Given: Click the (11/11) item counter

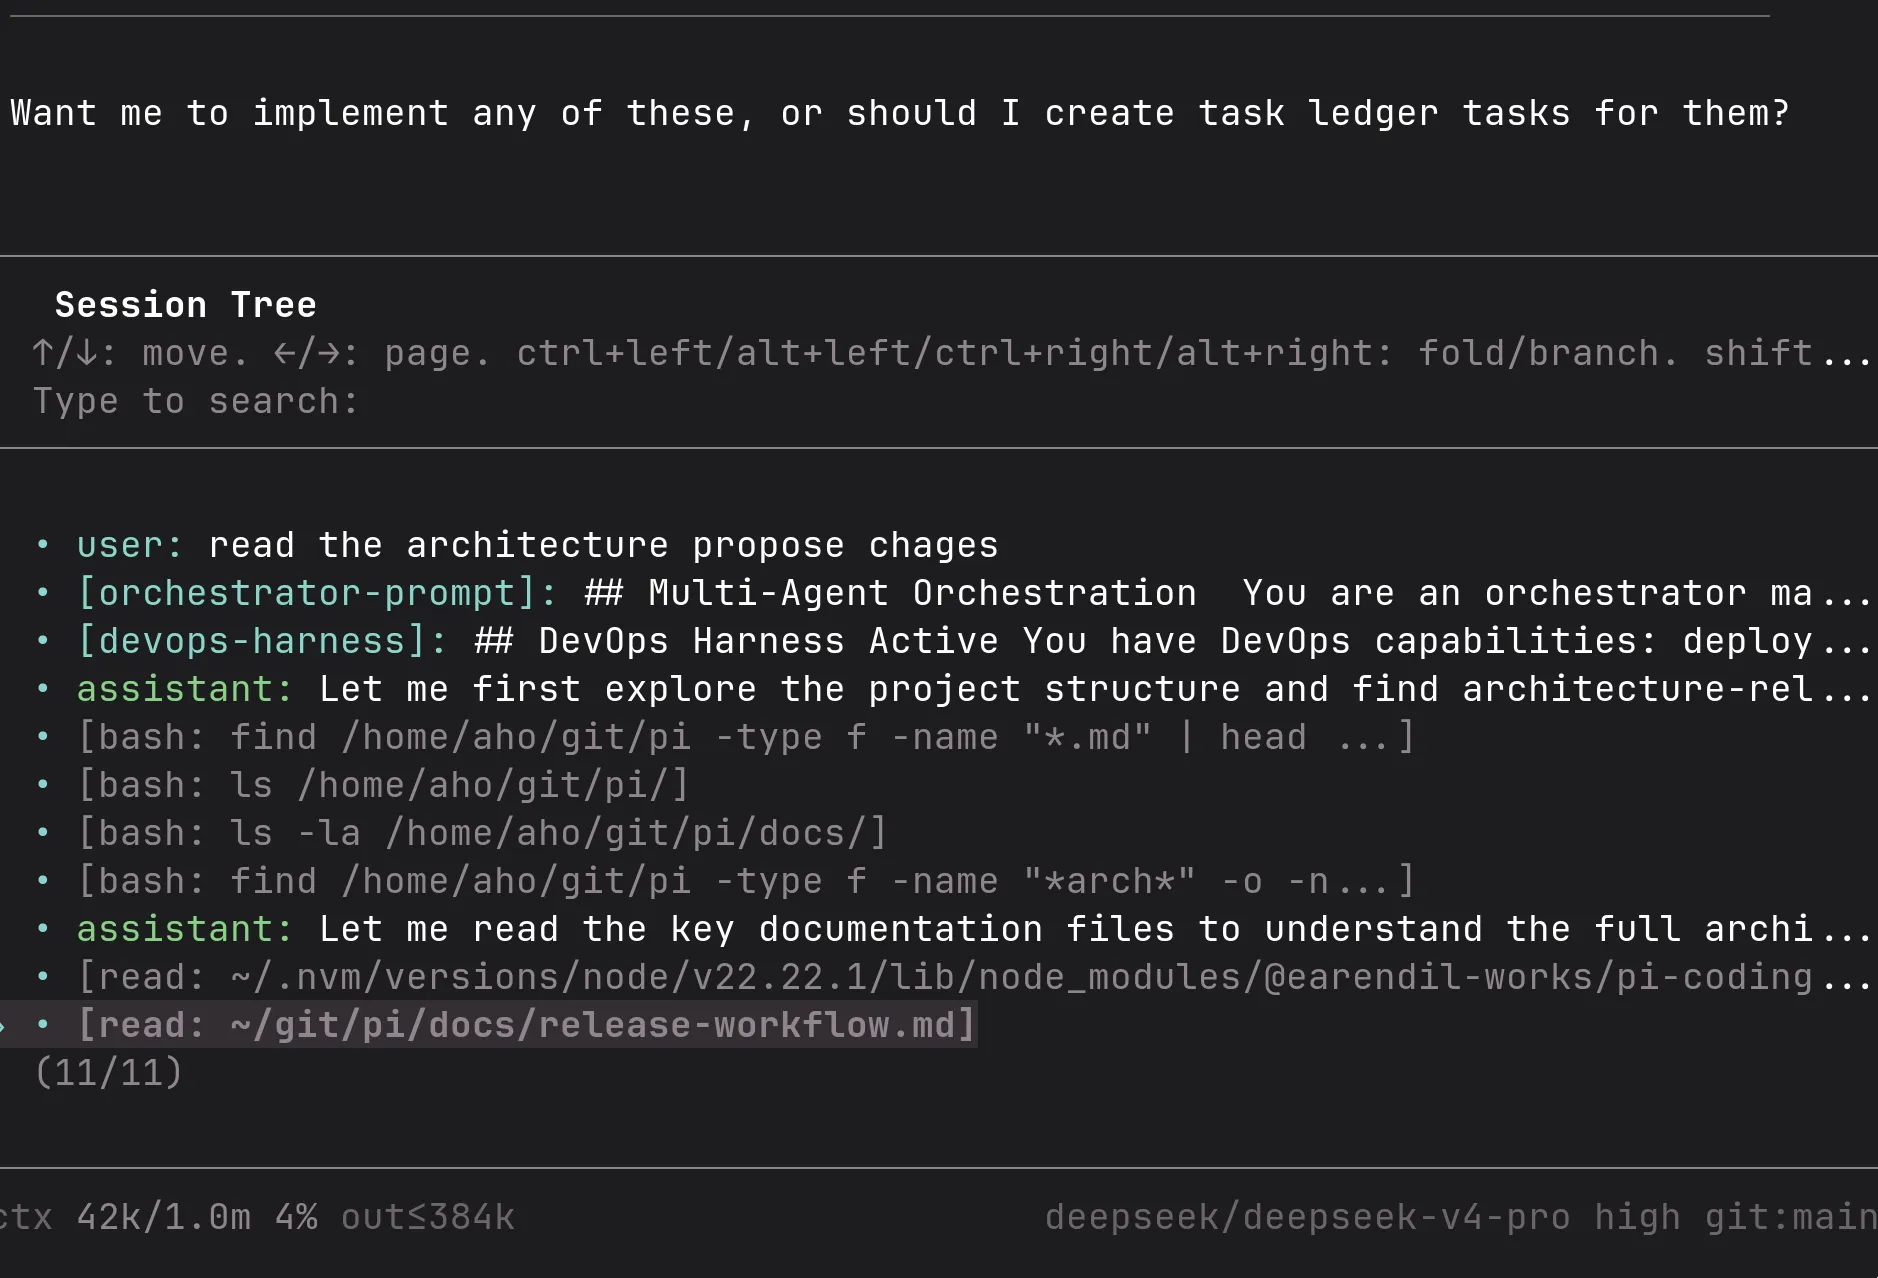Looking at the screenshot, I should click(x=108, y=1073).
